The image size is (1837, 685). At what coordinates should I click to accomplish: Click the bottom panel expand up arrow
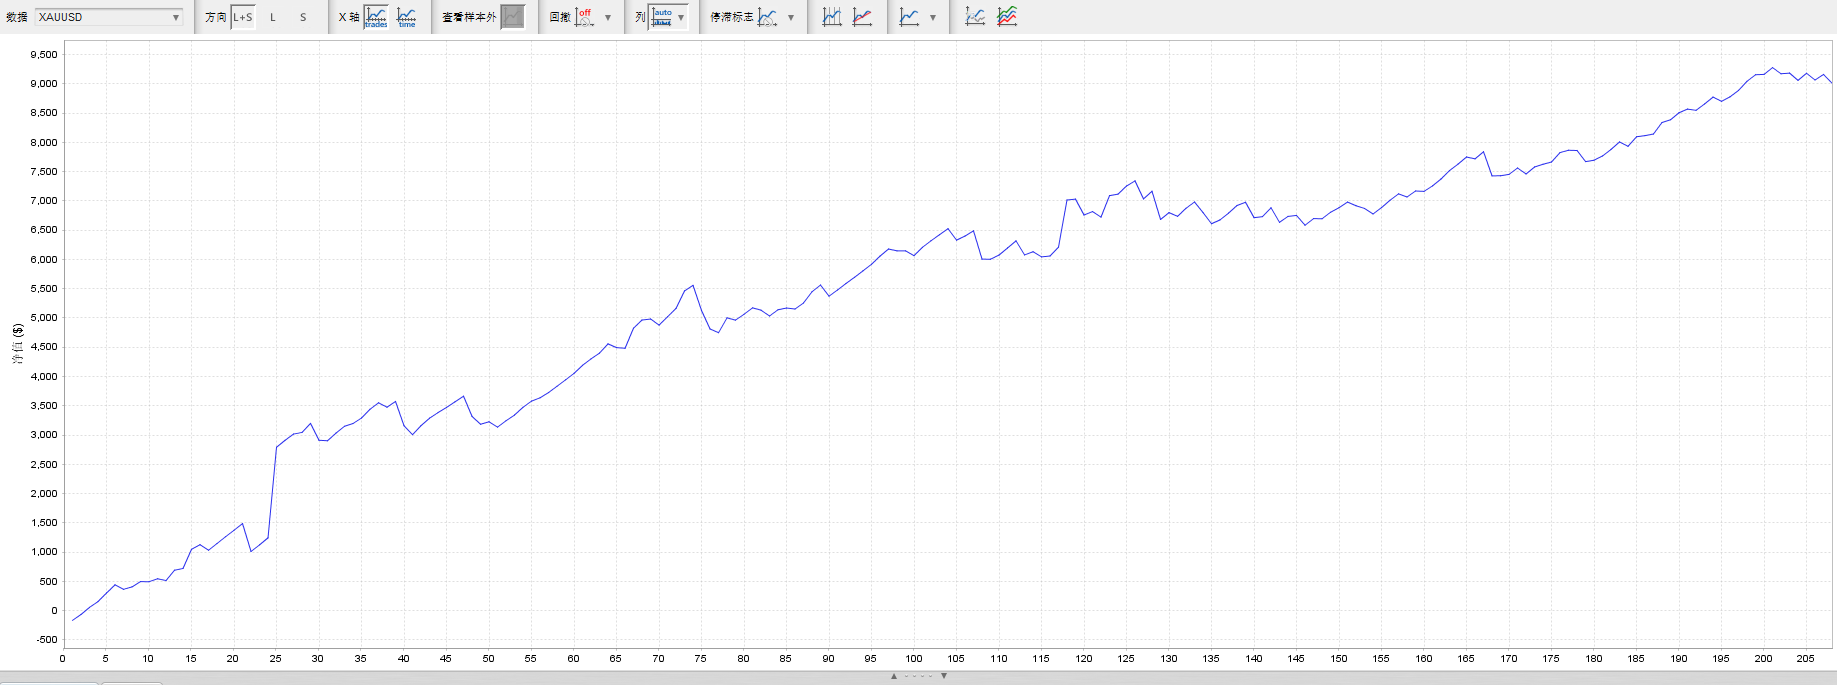click(x=894, y=676)
